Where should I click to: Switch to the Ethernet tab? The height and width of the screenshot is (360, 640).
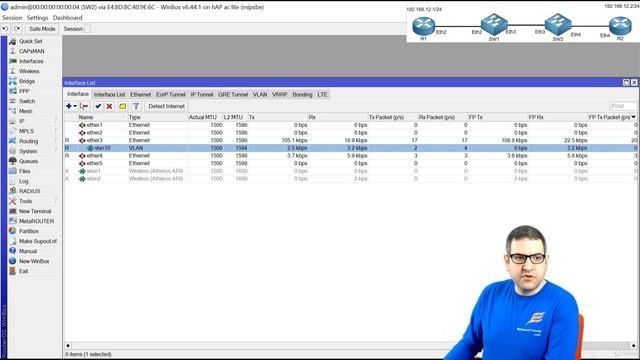click(x=140, y=94)
